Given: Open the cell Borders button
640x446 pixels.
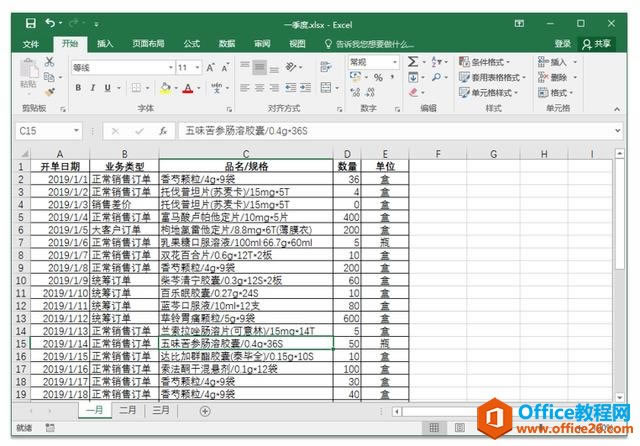Looking at the screenshot, I should coord(136,88).
